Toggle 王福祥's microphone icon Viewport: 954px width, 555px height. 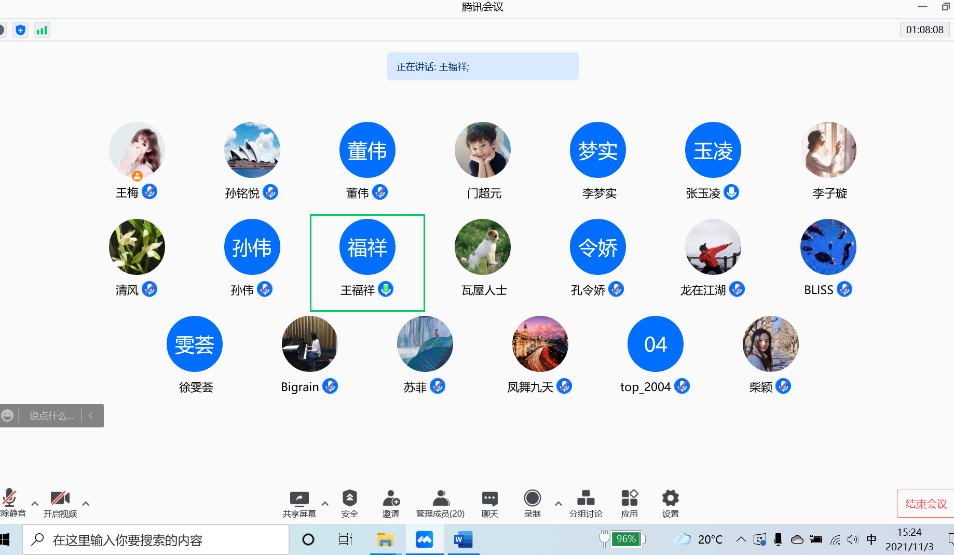pyautogui.click(x=385, y=290)
